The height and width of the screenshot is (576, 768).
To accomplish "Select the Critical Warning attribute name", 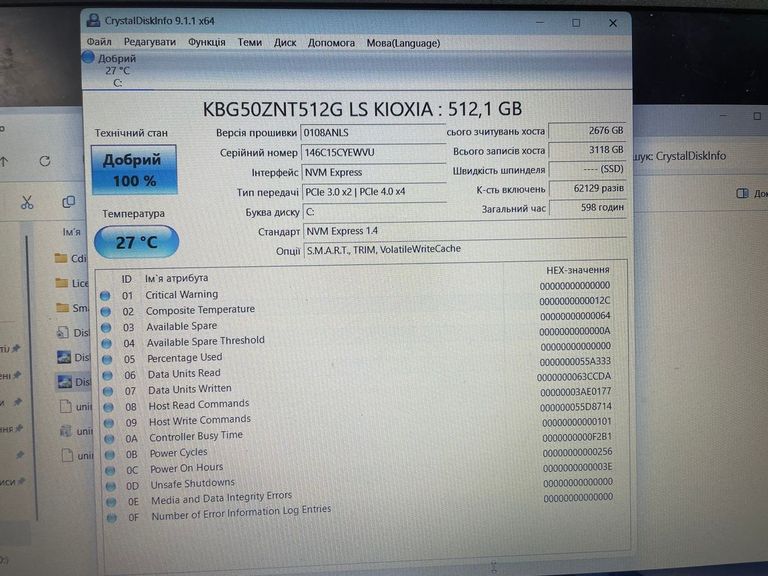I will click(x=182, y=294).
